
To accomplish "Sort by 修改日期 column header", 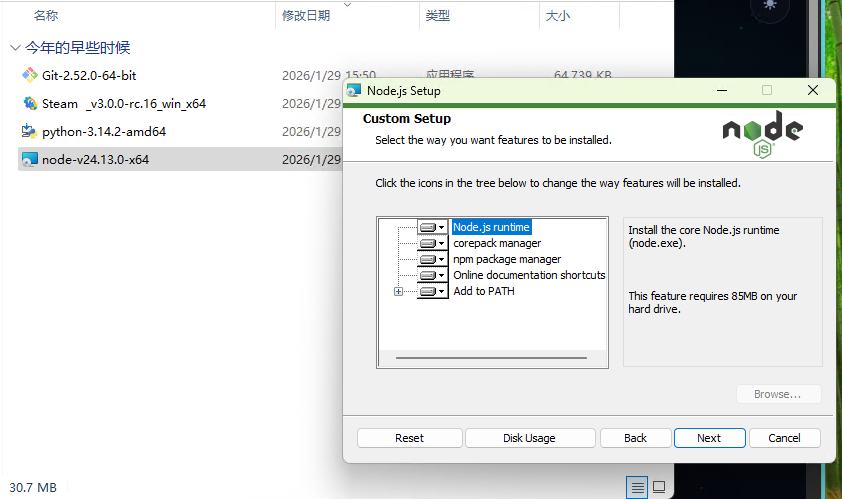I will coord(306,16).
